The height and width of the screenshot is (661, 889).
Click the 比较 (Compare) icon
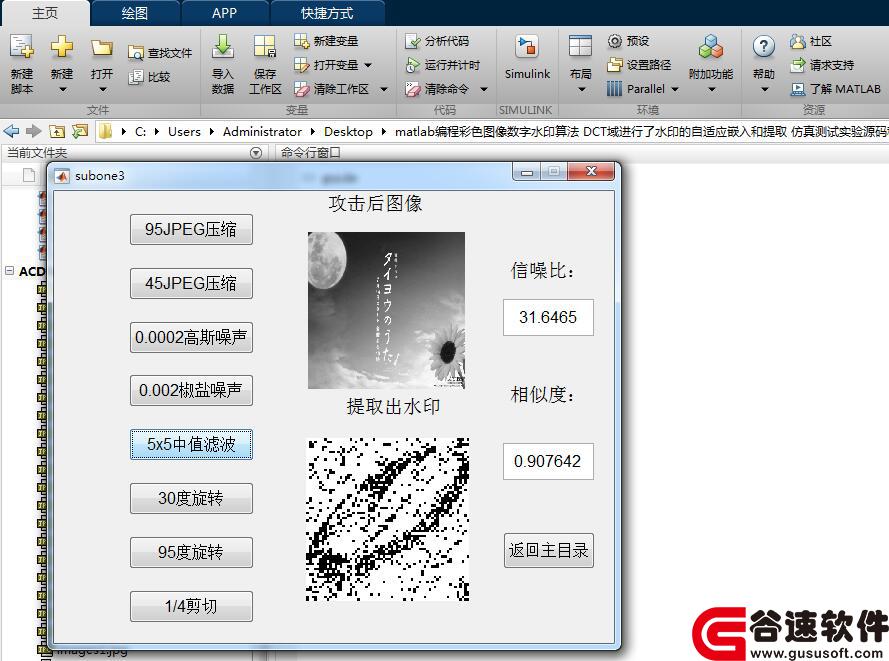coord(136,77)
